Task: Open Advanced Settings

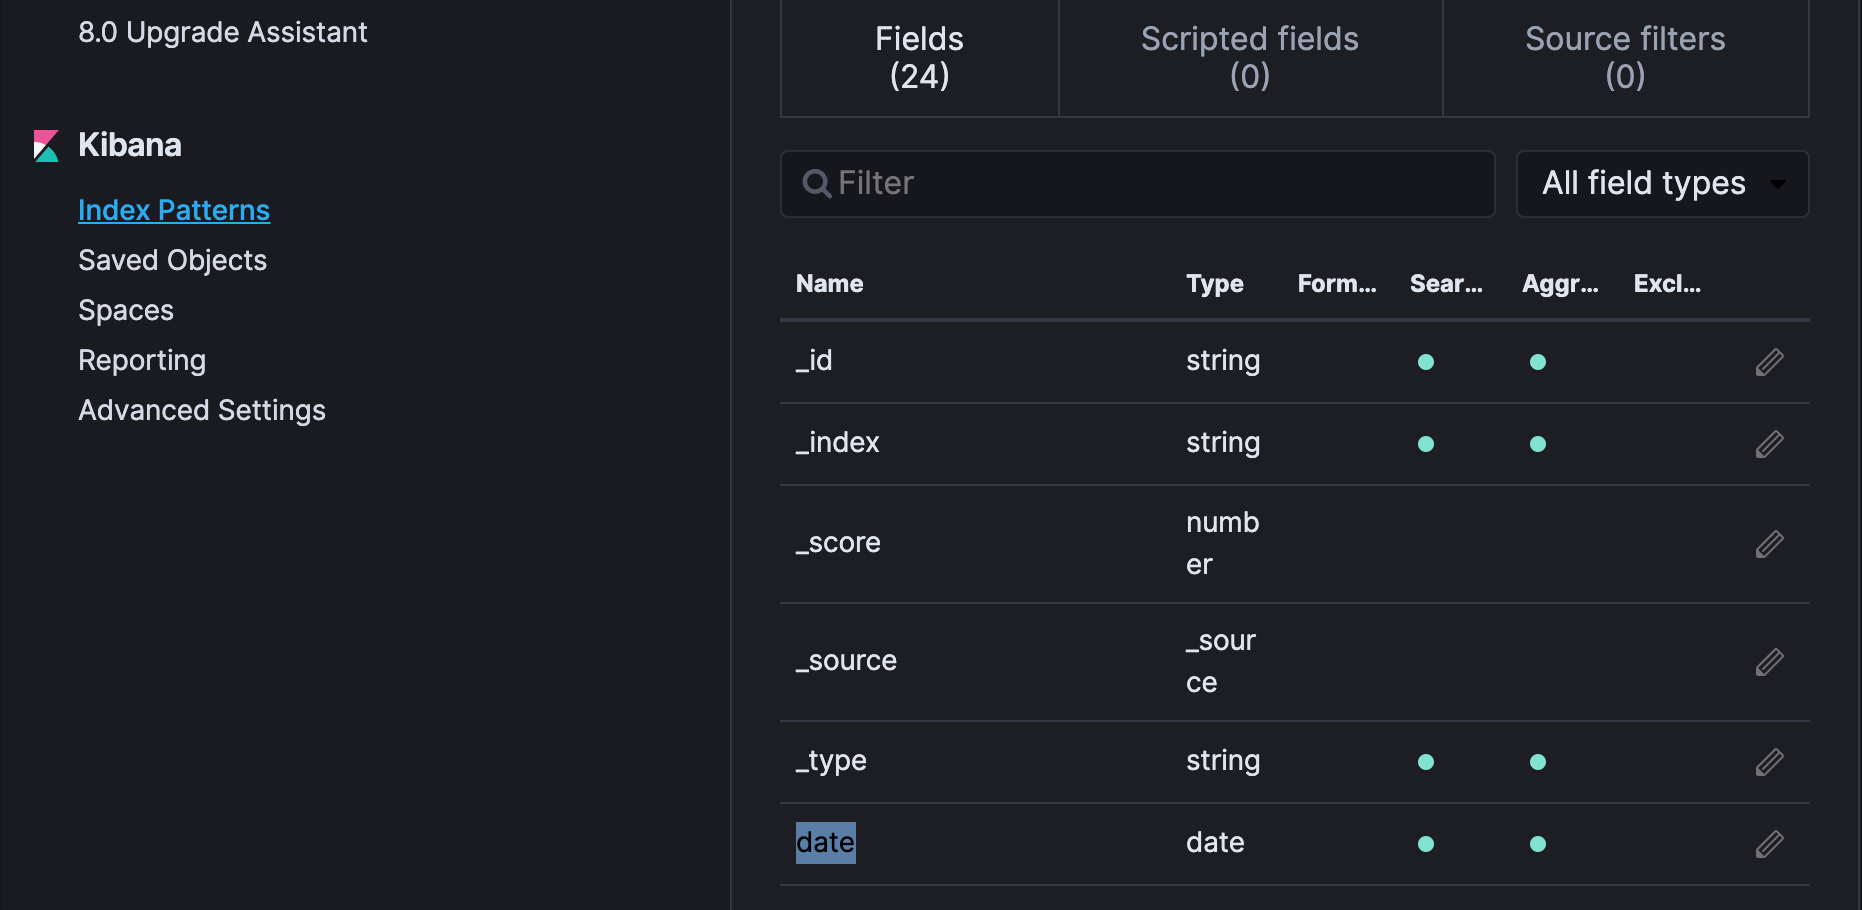Action: [x=202, y=410]
